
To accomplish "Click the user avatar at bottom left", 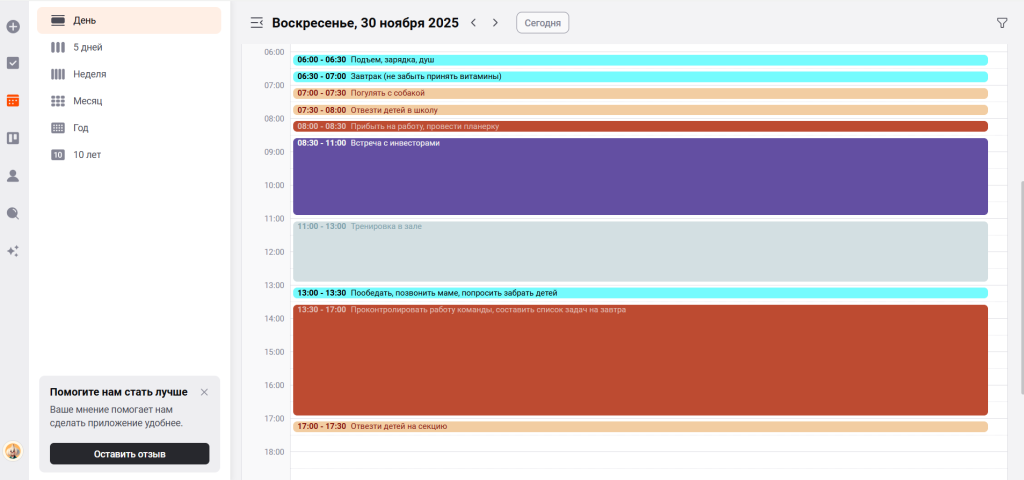I will tap(13, 451).
